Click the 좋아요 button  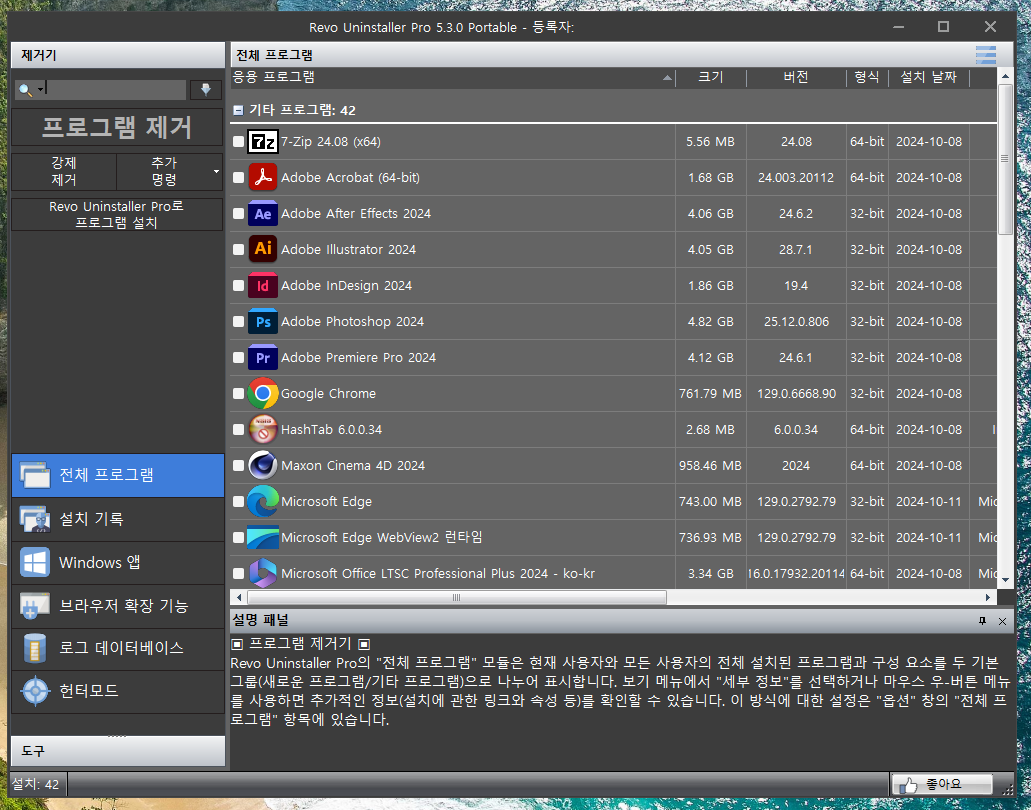(942, 784)
